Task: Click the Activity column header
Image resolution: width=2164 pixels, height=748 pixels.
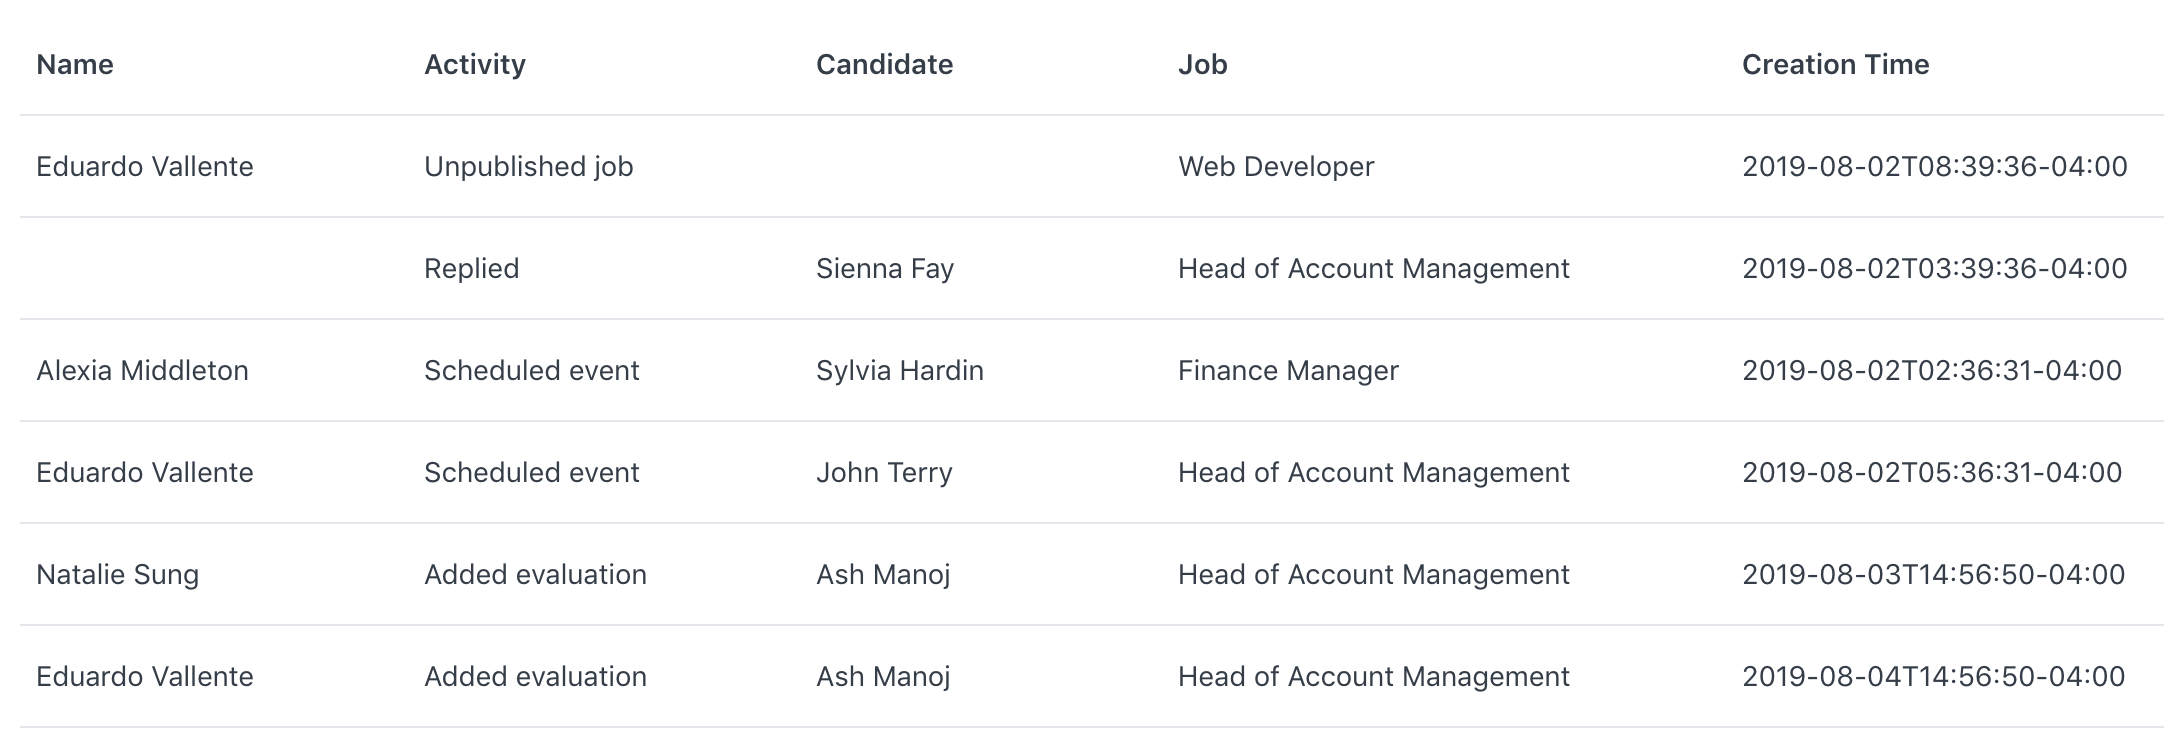Action: (475, 65)
